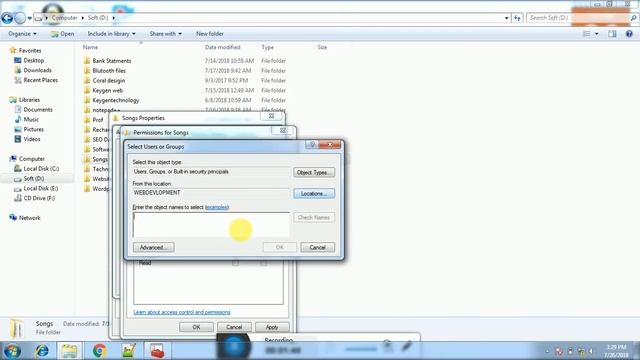
Task: Sort by the Size column header
Action: point(322,47)
